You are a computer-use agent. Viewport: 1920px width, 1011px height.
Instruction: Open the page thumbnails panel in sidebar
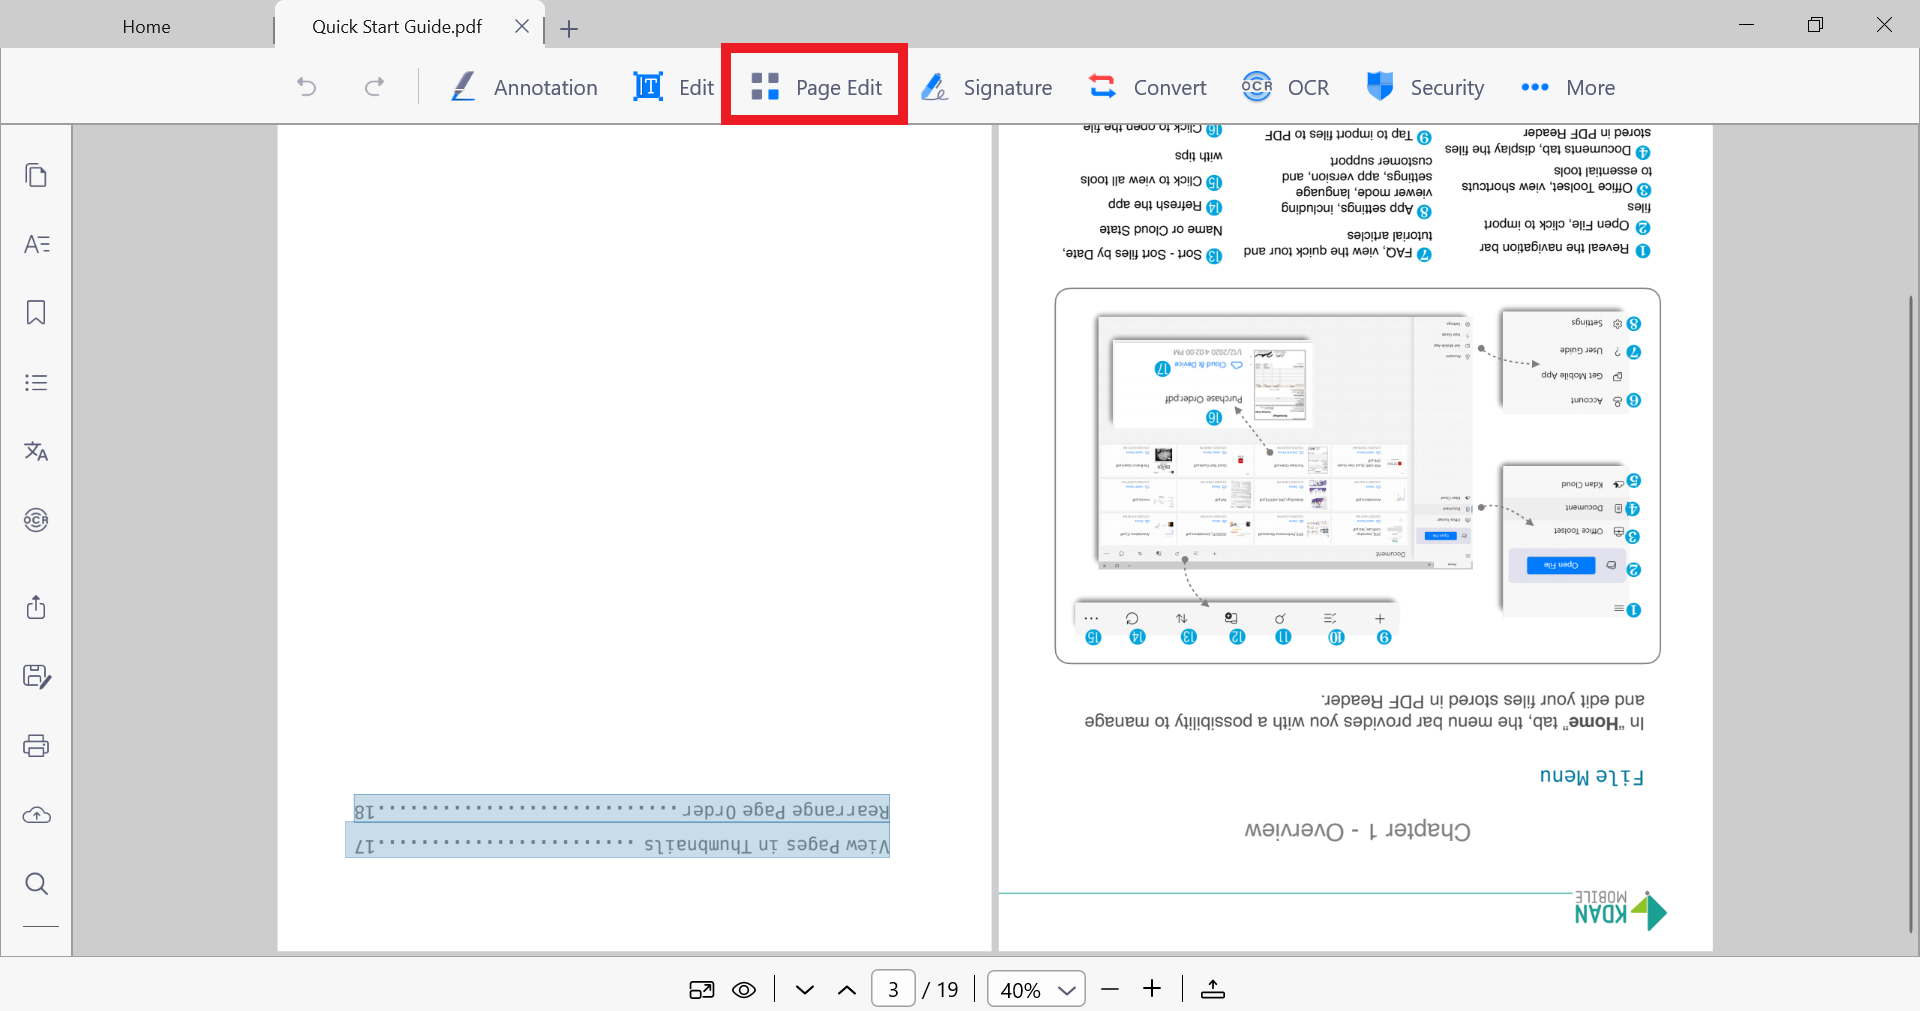click(36, 176)
